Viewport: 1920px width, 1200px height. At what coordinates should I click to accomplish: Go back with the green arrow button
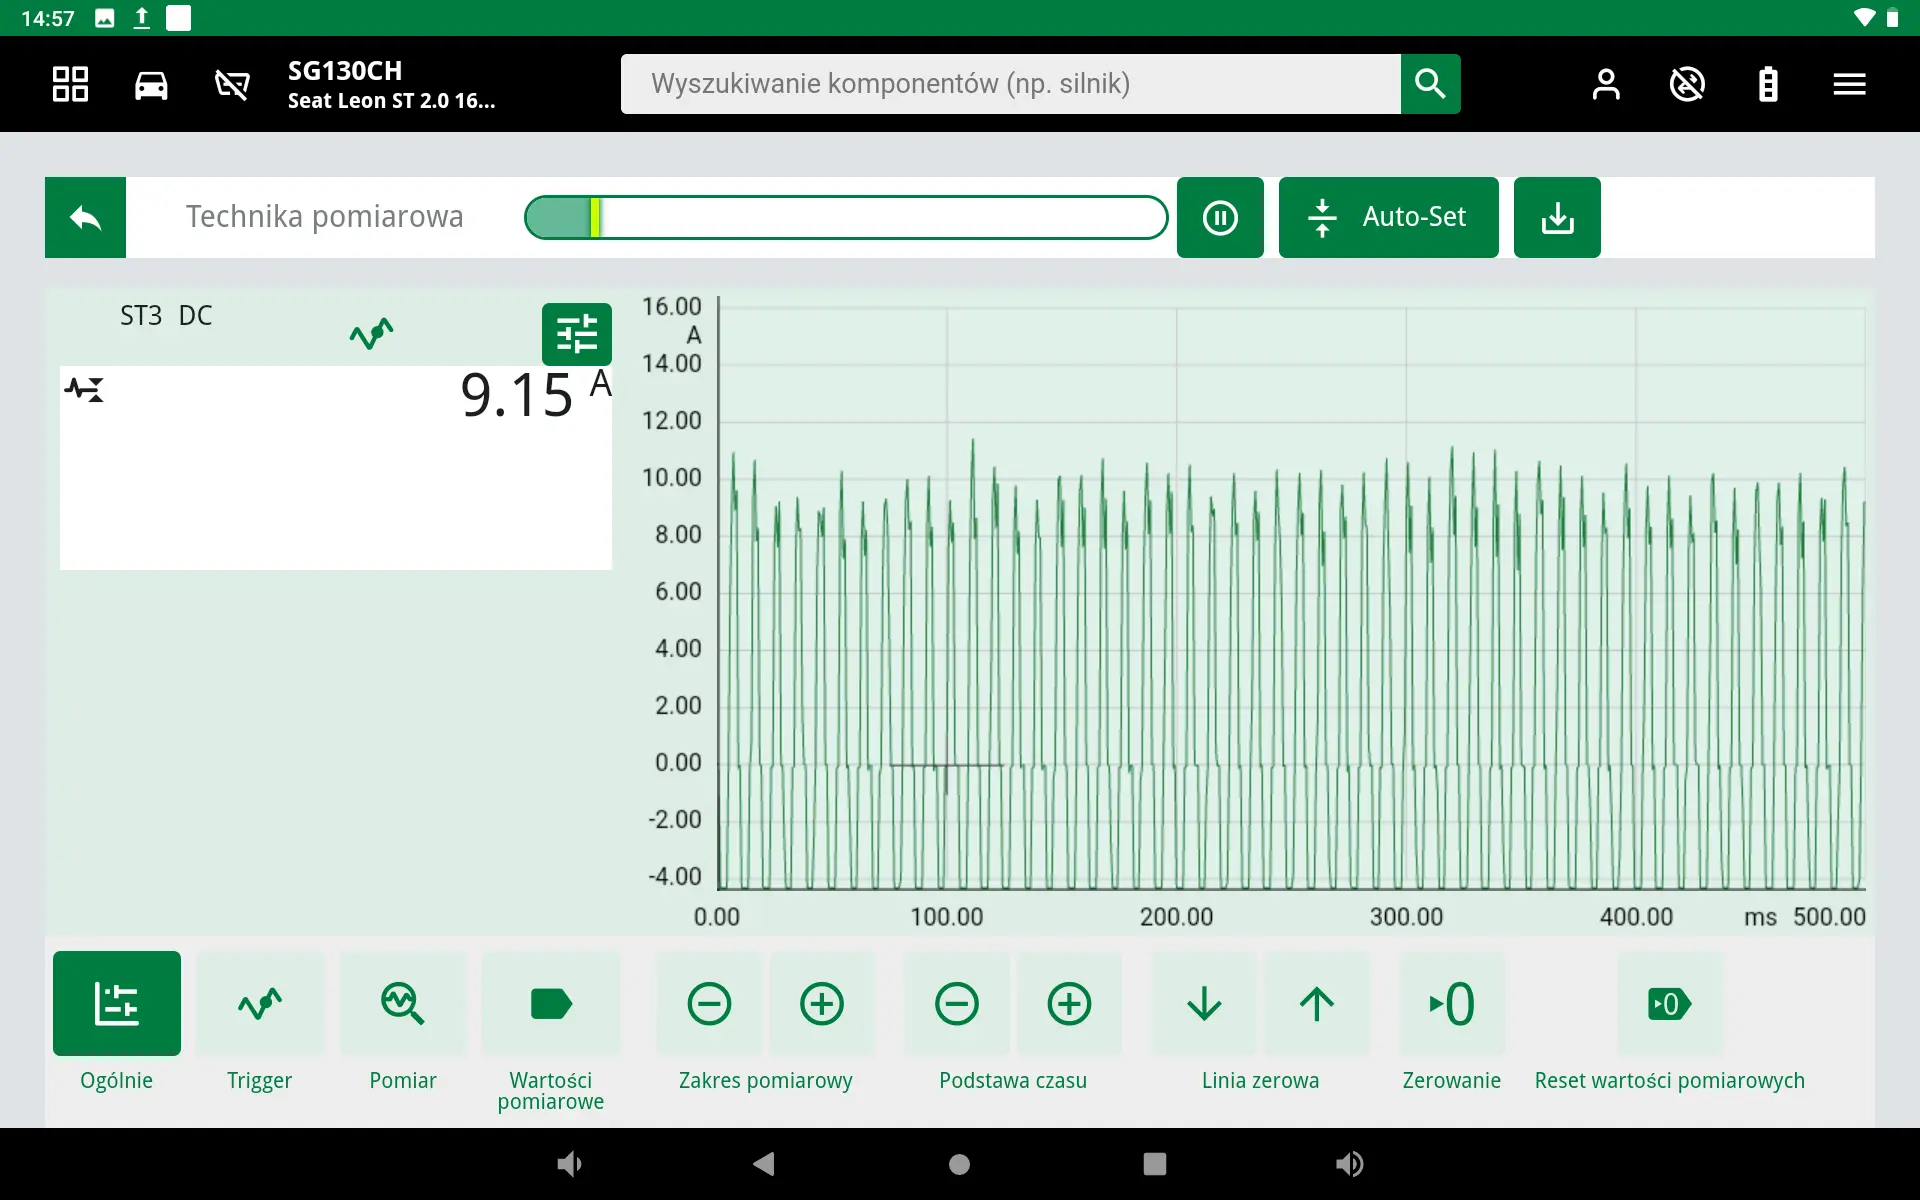[x=85, y=218]
